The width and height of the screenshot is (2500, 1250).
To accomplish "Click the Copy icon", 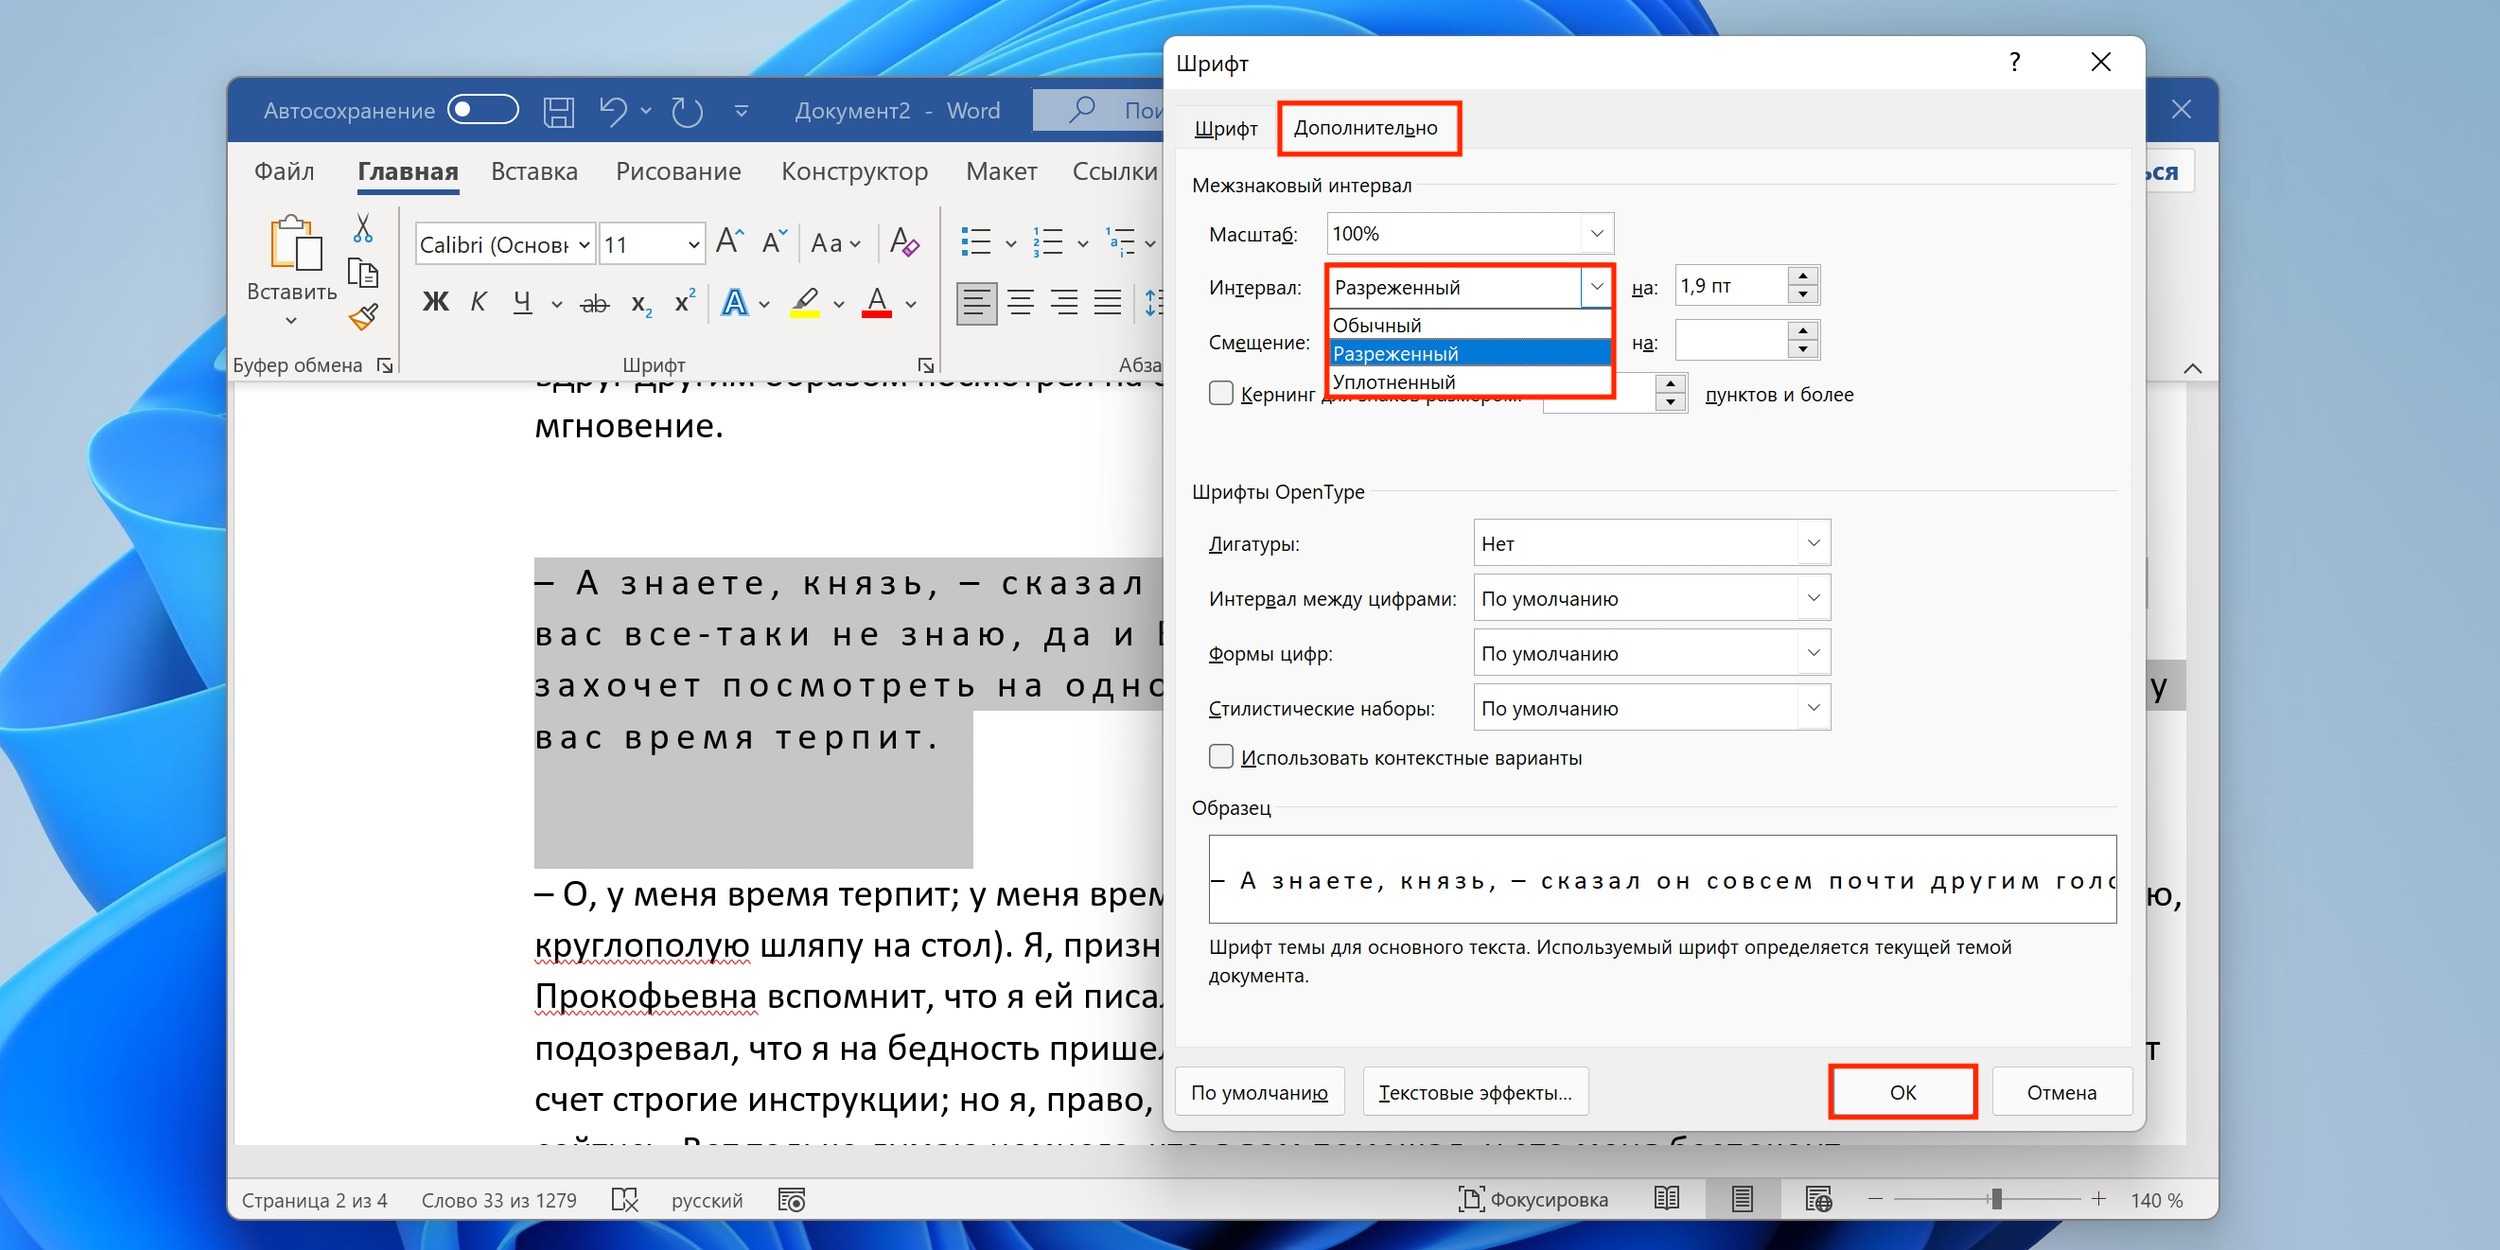I will 362,273.
